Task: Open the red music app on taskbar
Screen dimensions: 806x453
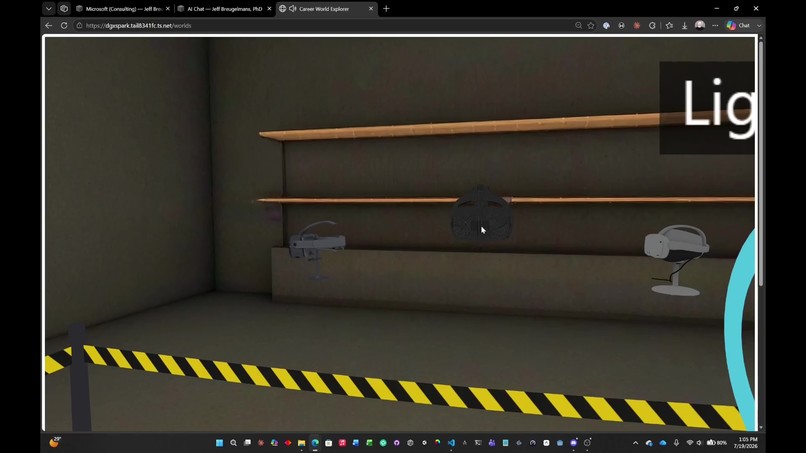Action: click(342, 443)
